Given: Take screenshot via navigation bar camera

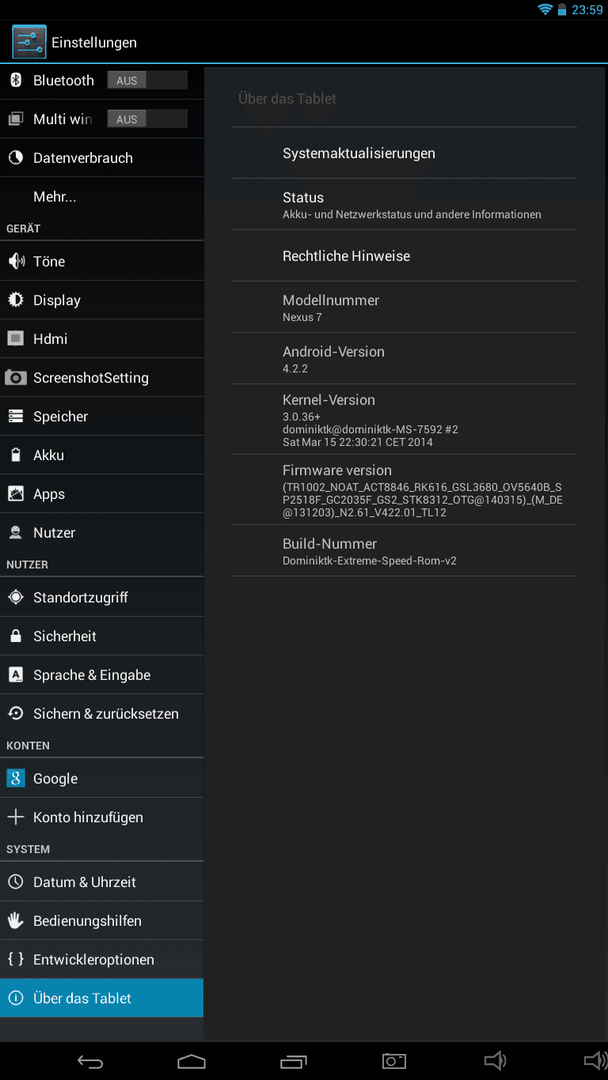Looking at the screenshot, I should [395, 1061].
